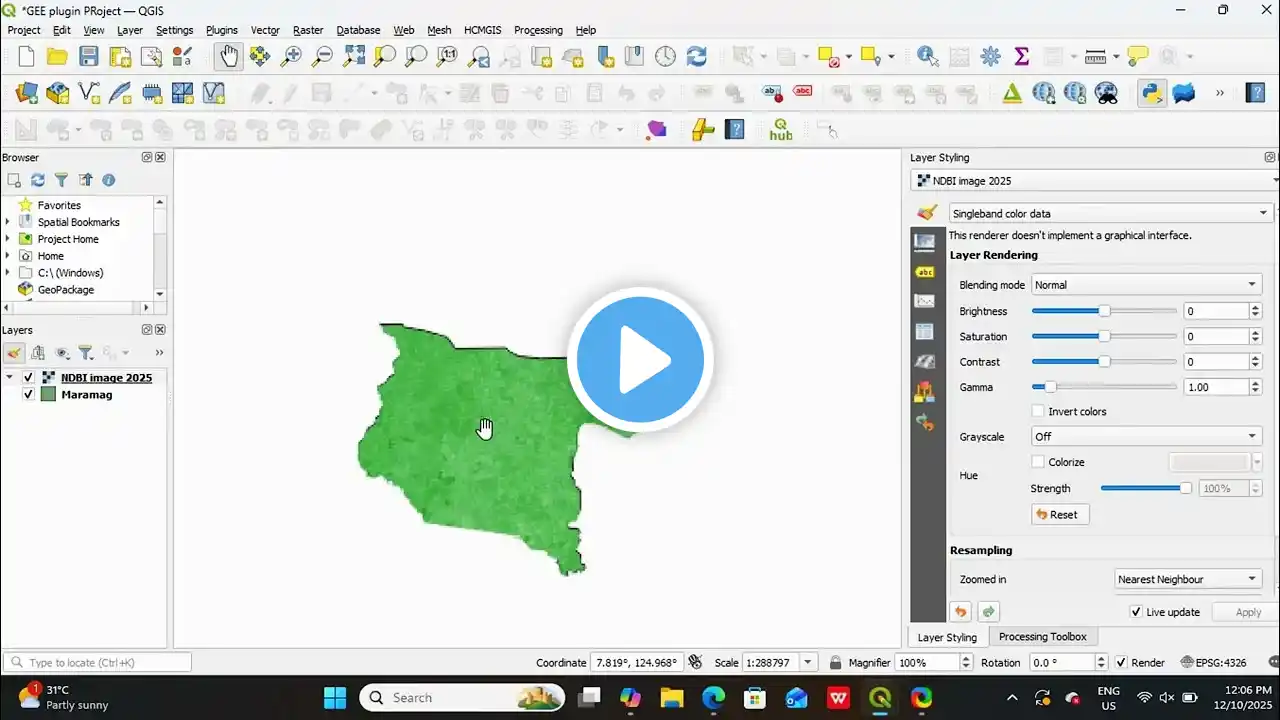Click the Zoom Full extent icon

[x=354, y=56]
